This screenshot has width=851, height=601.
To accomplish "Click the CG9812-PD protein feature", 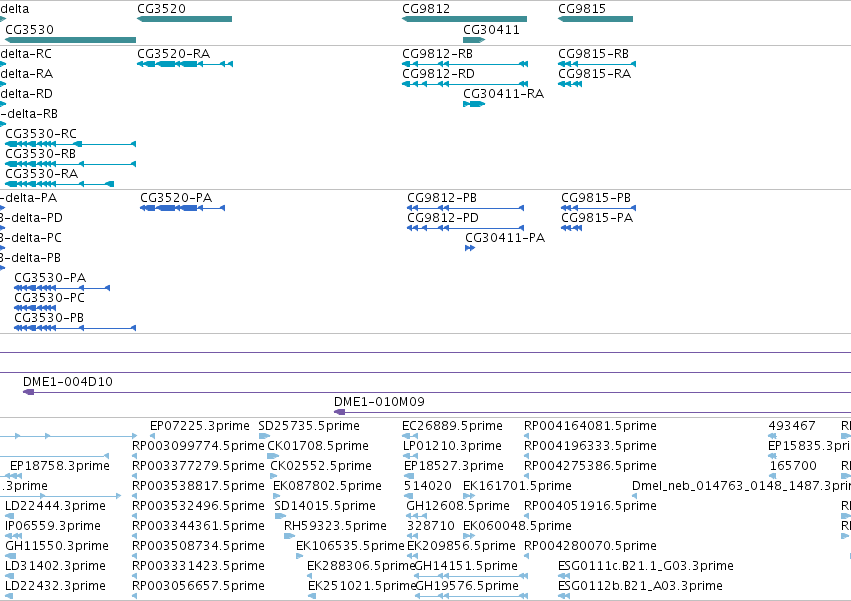I will pyautogui.click(x=466, y=228).
